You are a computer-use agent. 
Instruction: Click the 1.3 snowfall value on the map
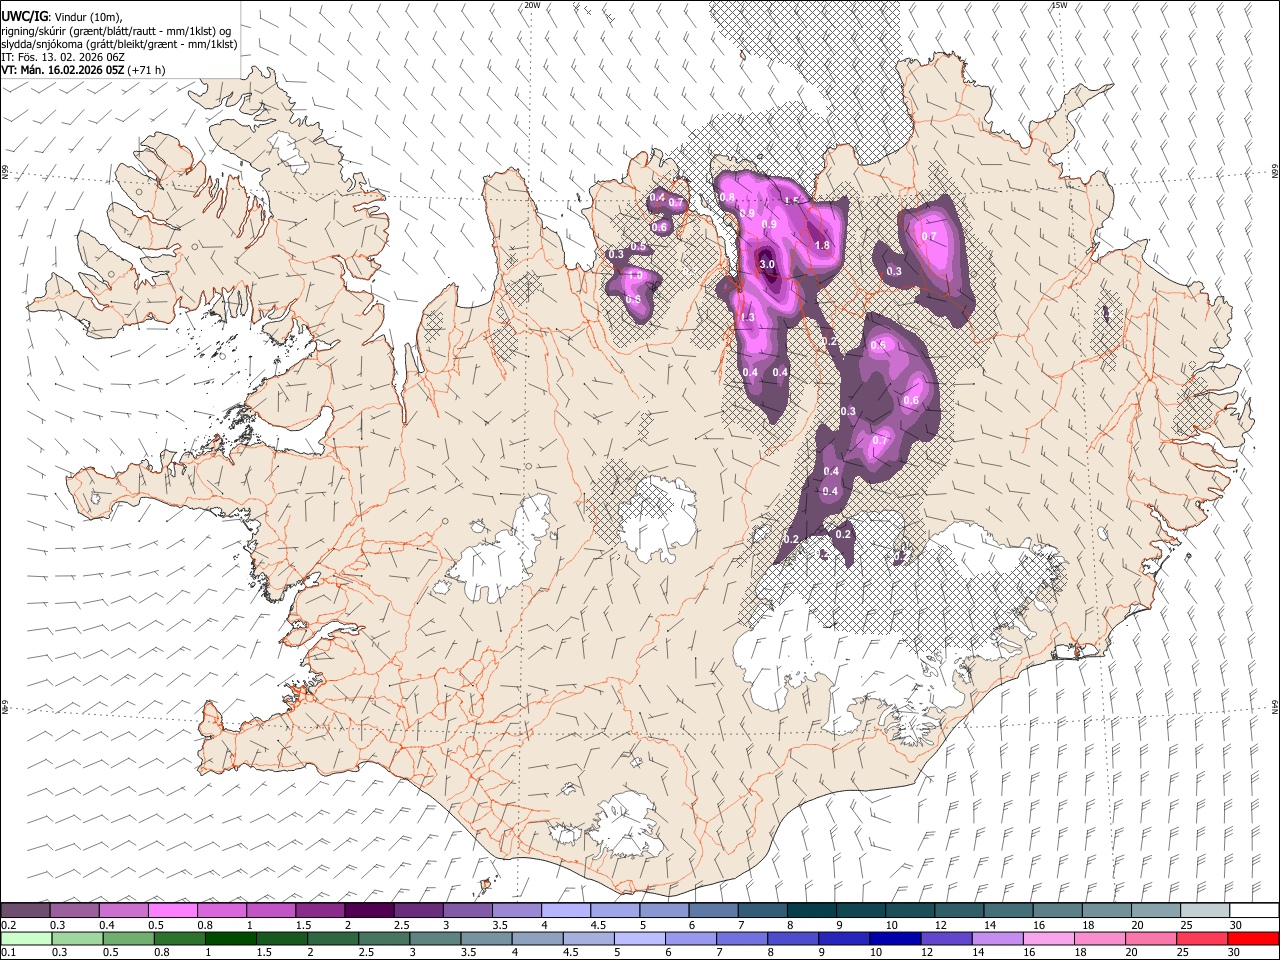pos(747,318)
